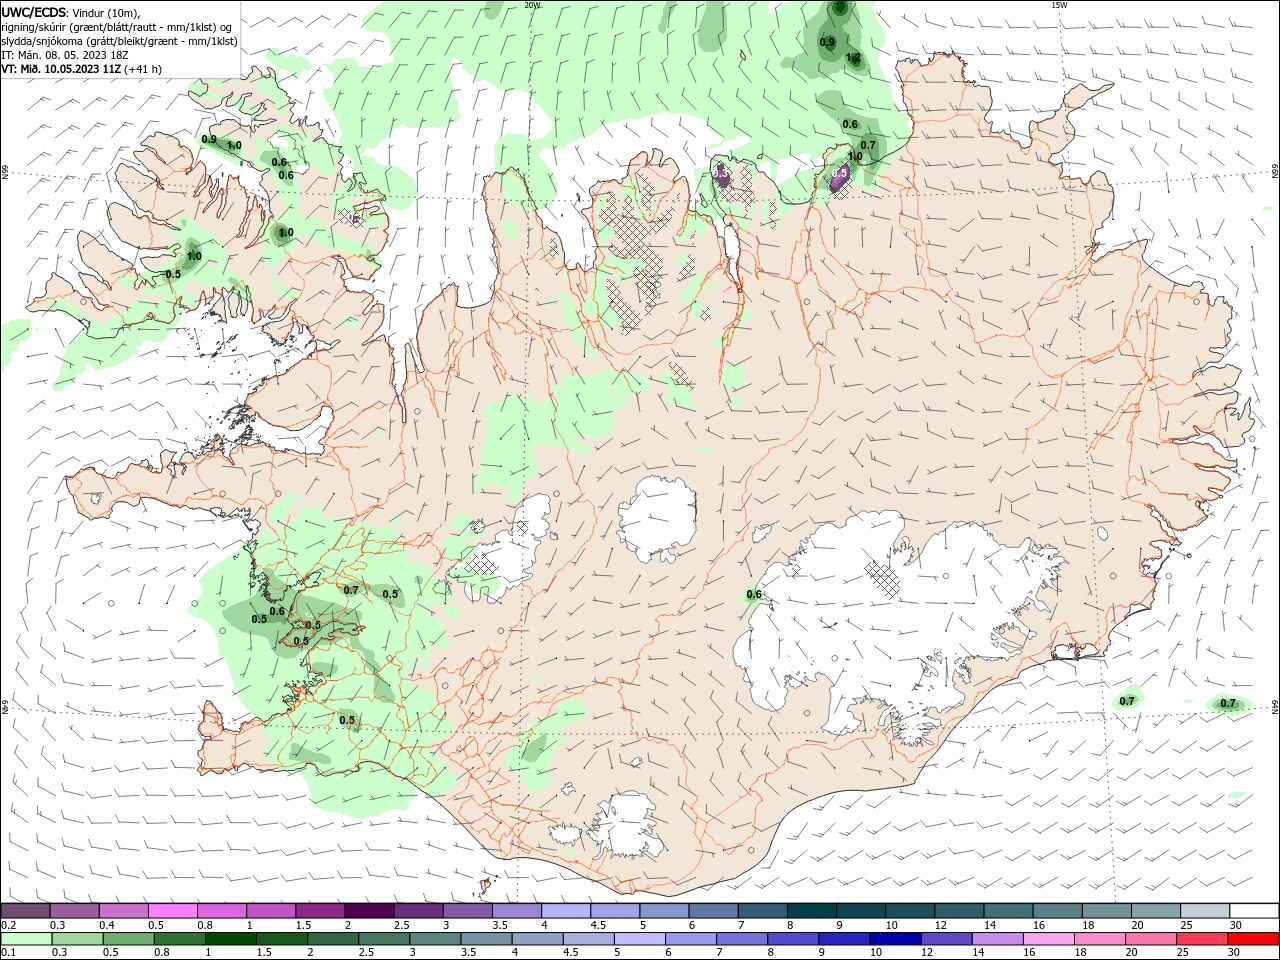The width and height of the screenshot is (1280, 960).
Task: Click the 0.6 value beside the Vatnajökull glacier
Action: point(754,595)
